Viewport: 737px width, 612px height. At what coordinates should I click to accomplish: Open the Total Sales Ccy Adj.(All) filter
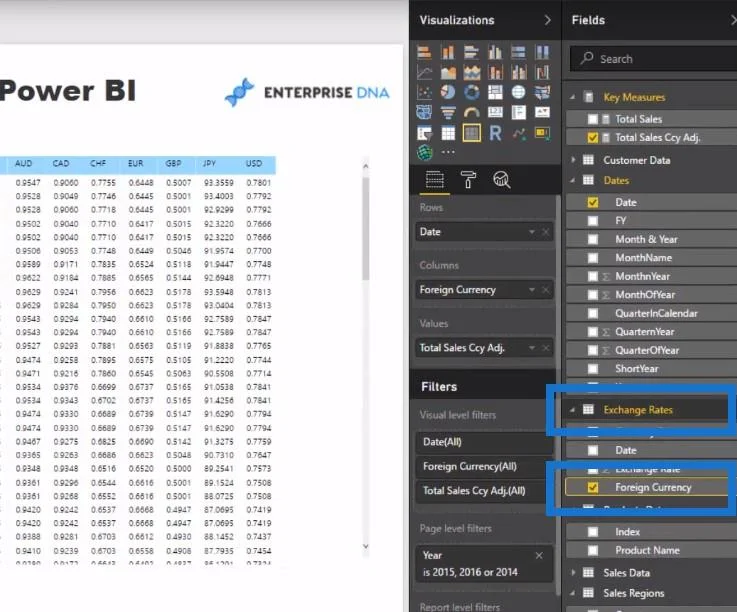[484, 491]
